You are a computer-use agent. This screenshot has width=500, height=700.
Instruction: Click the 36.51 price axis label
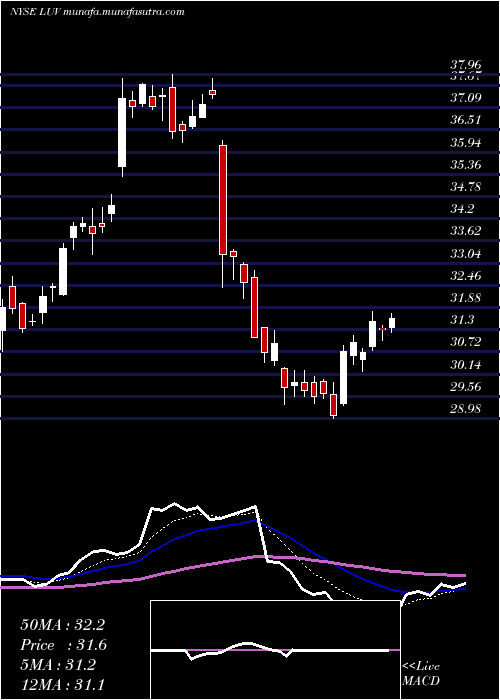tap(466, 120)
